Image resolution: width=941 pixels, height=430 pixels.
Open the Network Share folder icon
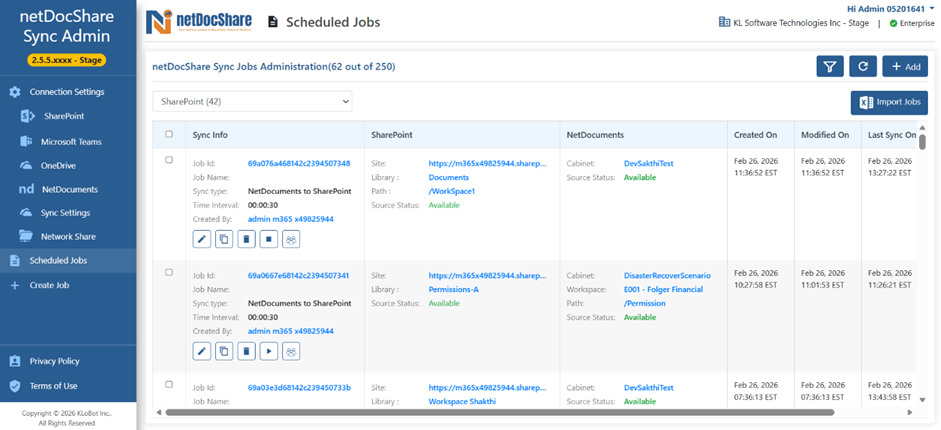pos(26,236)
